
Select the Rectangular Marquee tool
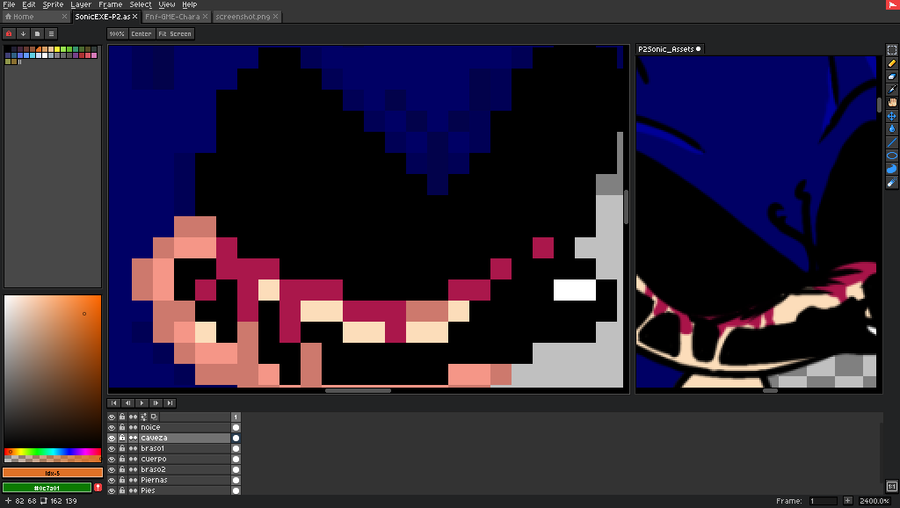[891, 50]
